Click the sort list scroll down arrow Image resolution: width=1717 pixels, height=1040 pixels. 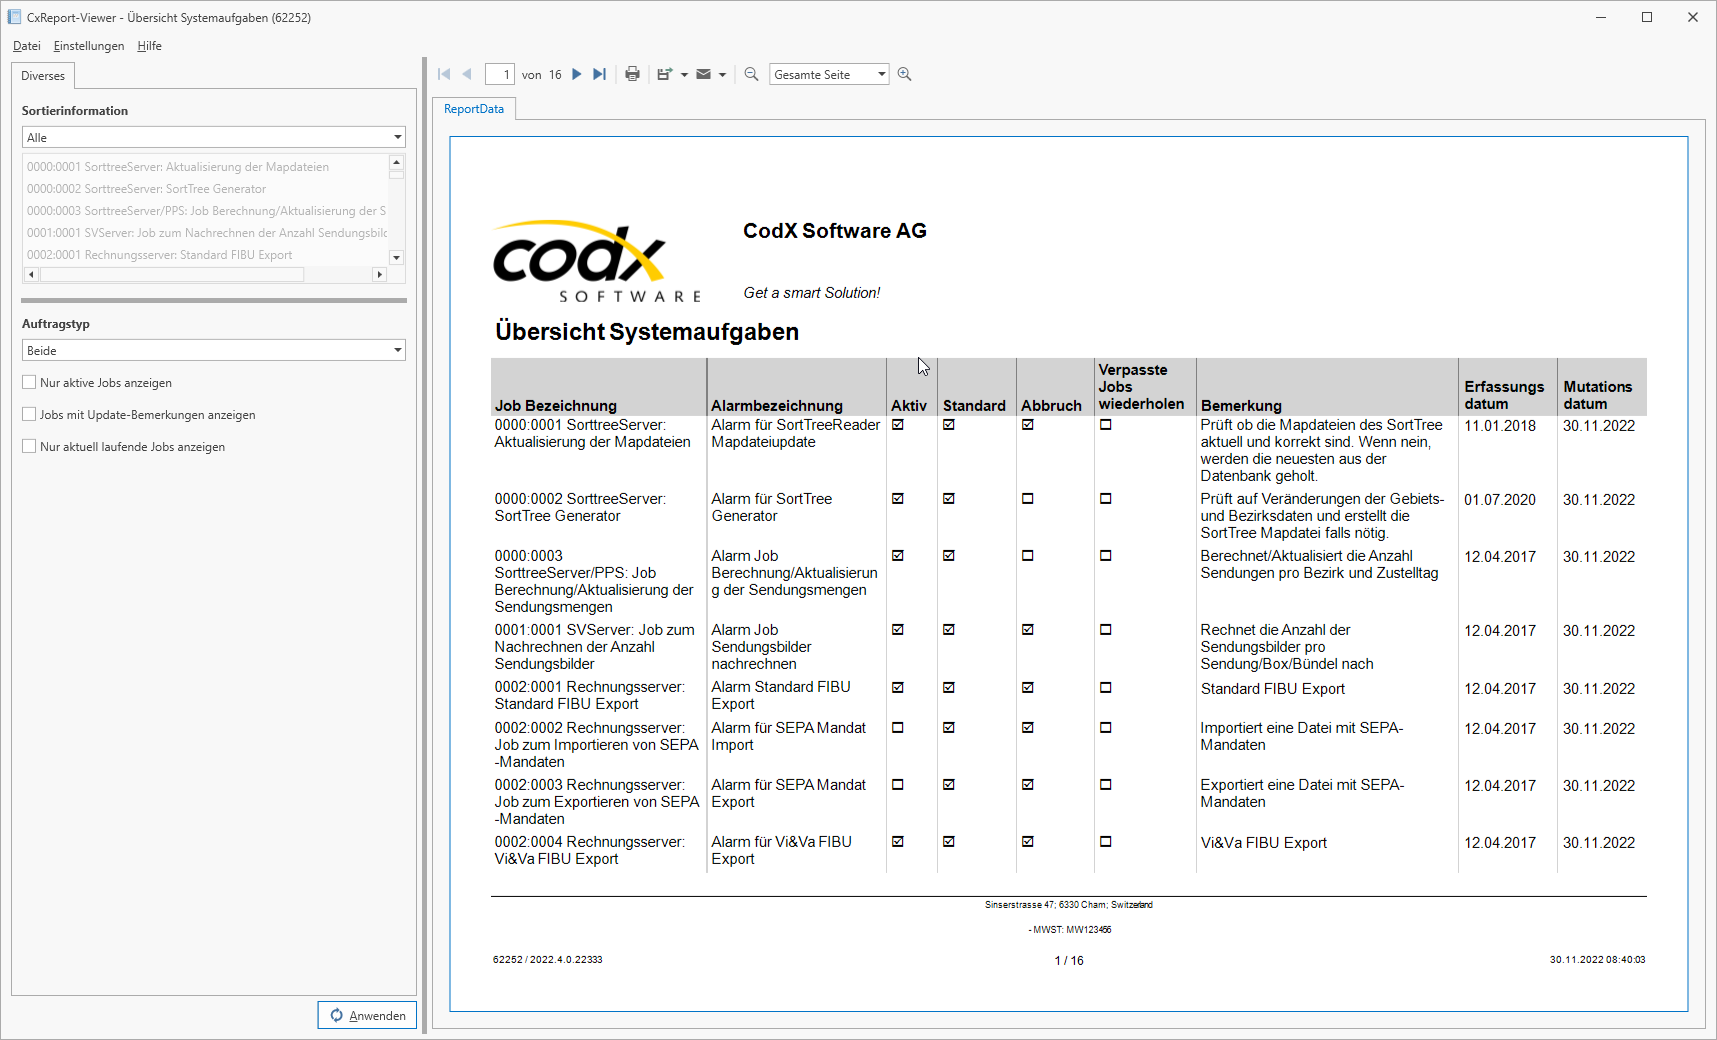tap(397, 258)
